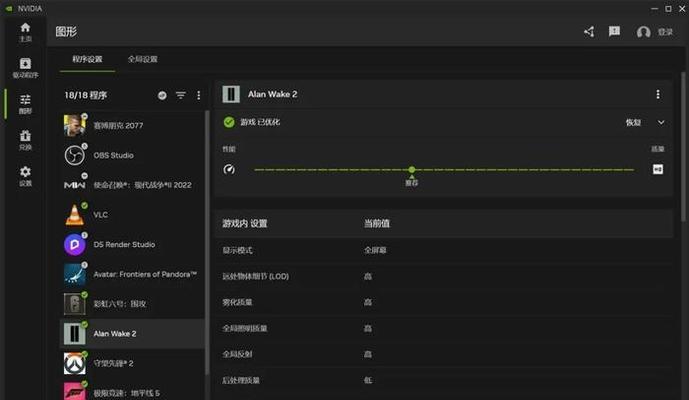689x400 pixels.
Task: Select VLC in program list
Action: click(x=132, y=215)
